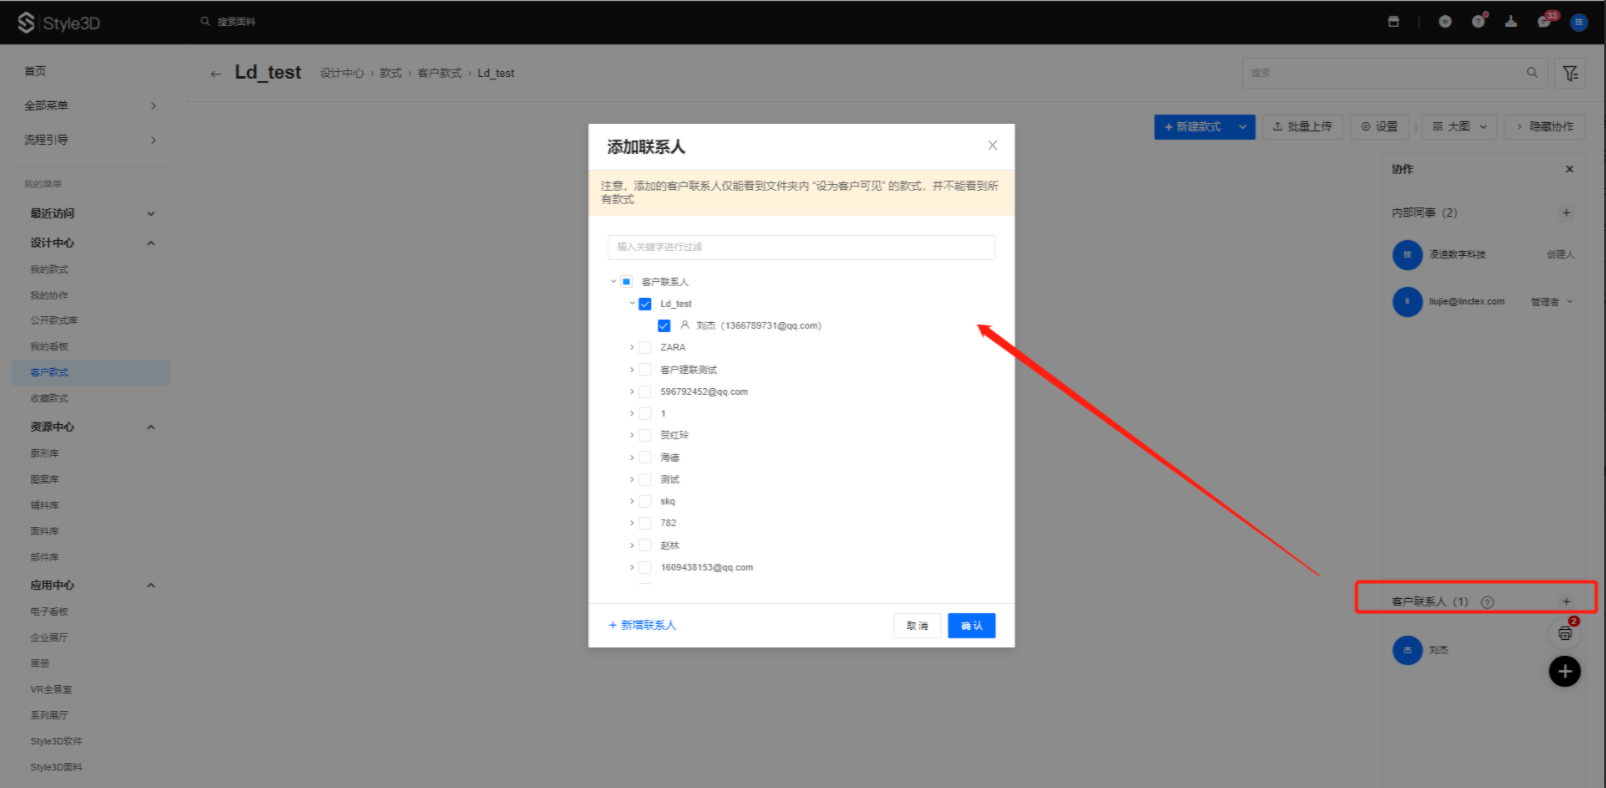Screen dimensions: 1606x788
Task: Click the back arrow beside Ld_test title
Action: (x=216, y=74)
